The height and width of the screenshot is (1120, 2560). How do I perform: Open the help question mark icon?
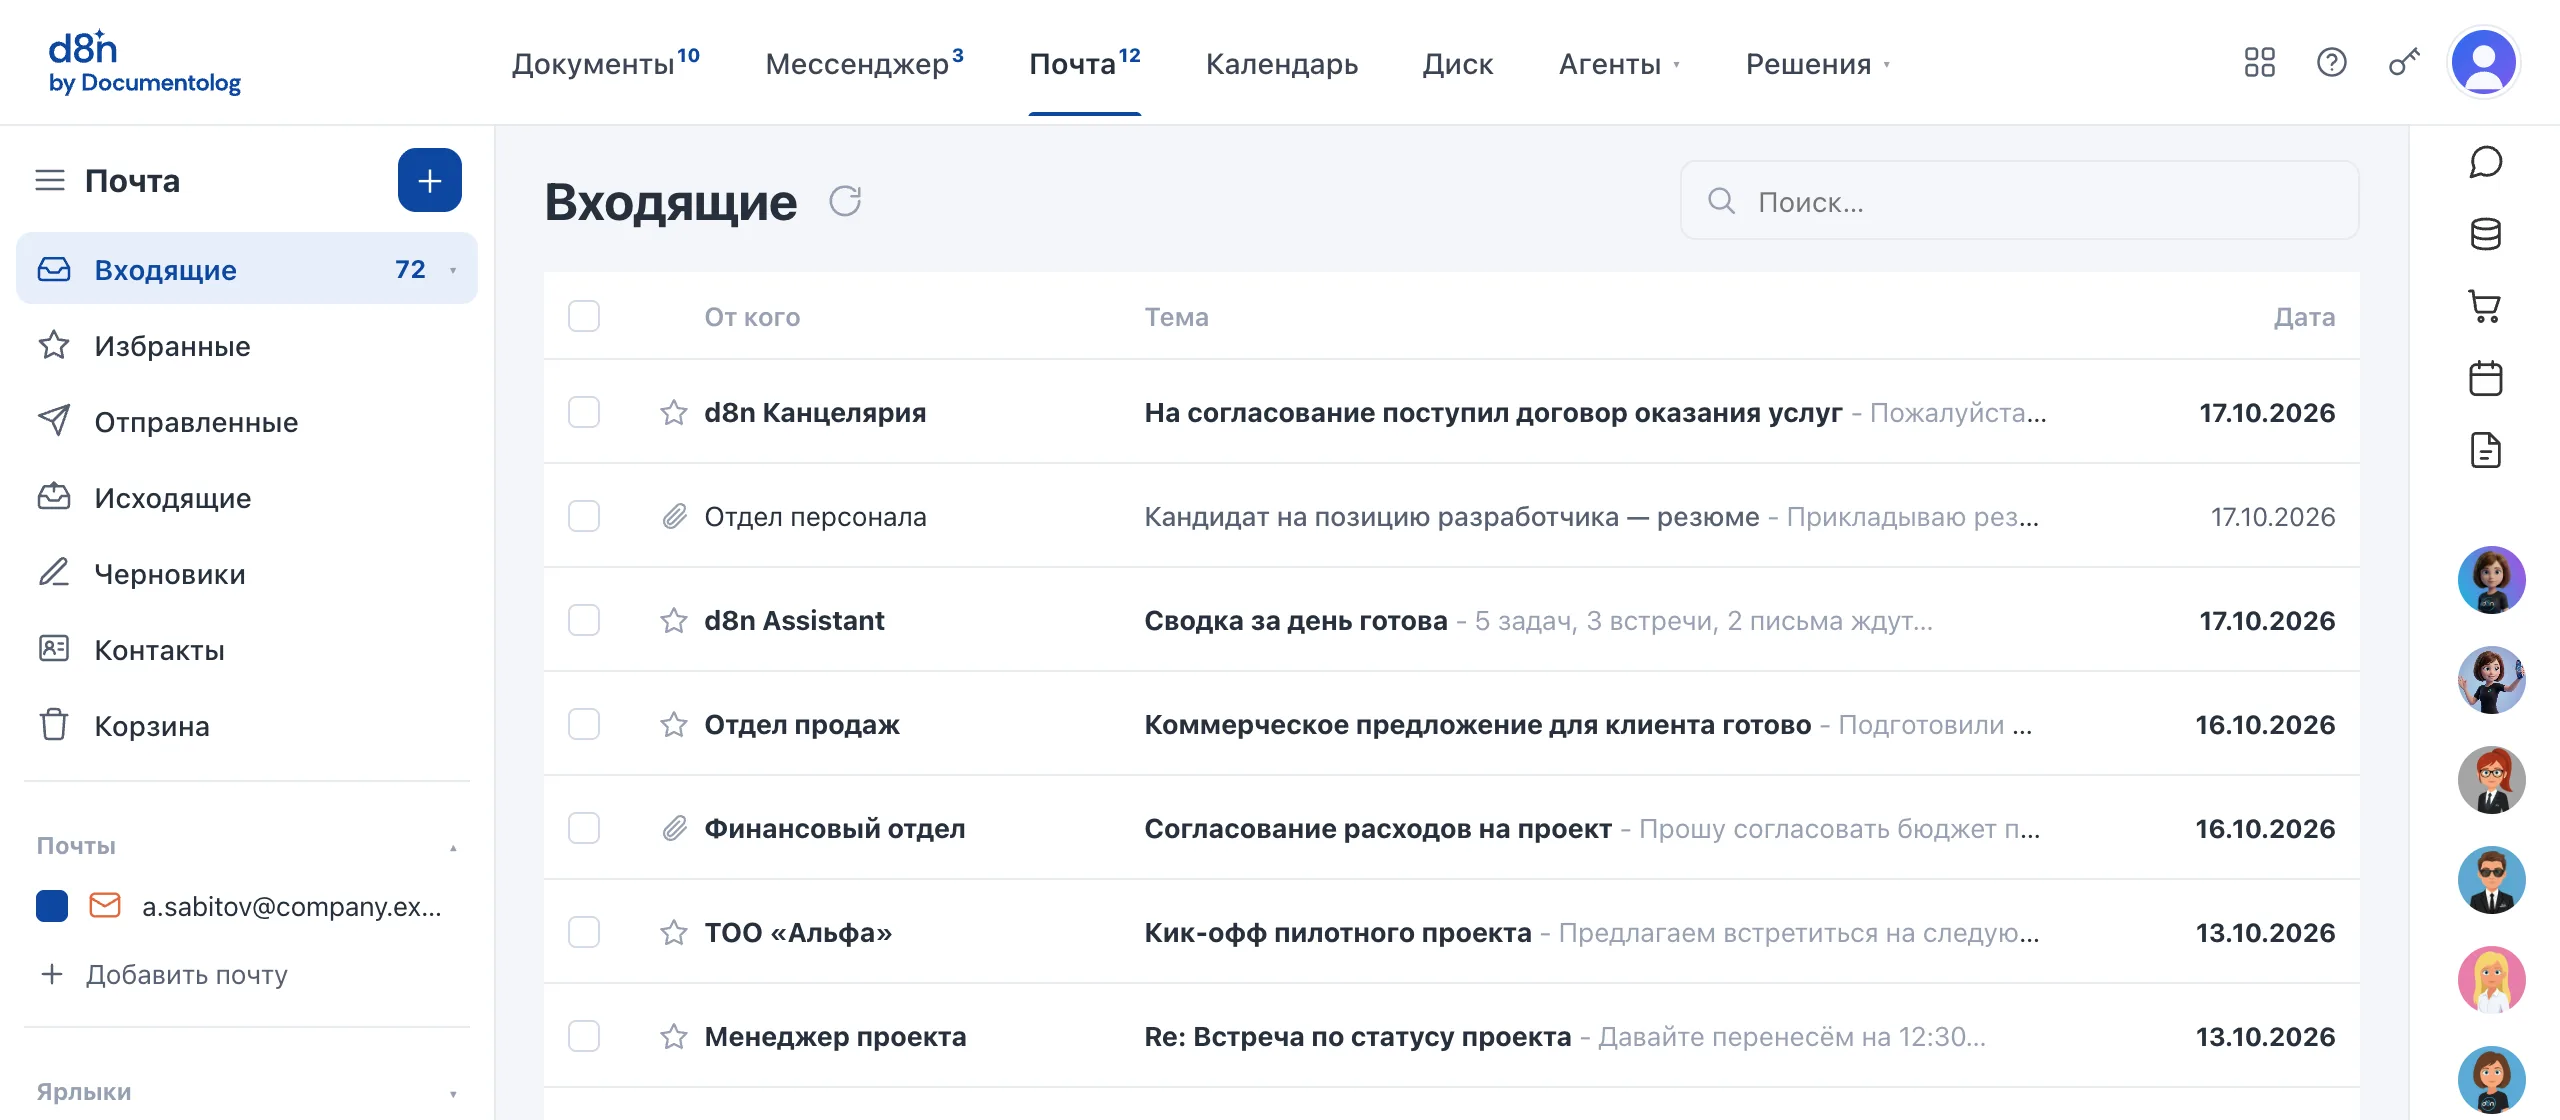point(2331,63)
